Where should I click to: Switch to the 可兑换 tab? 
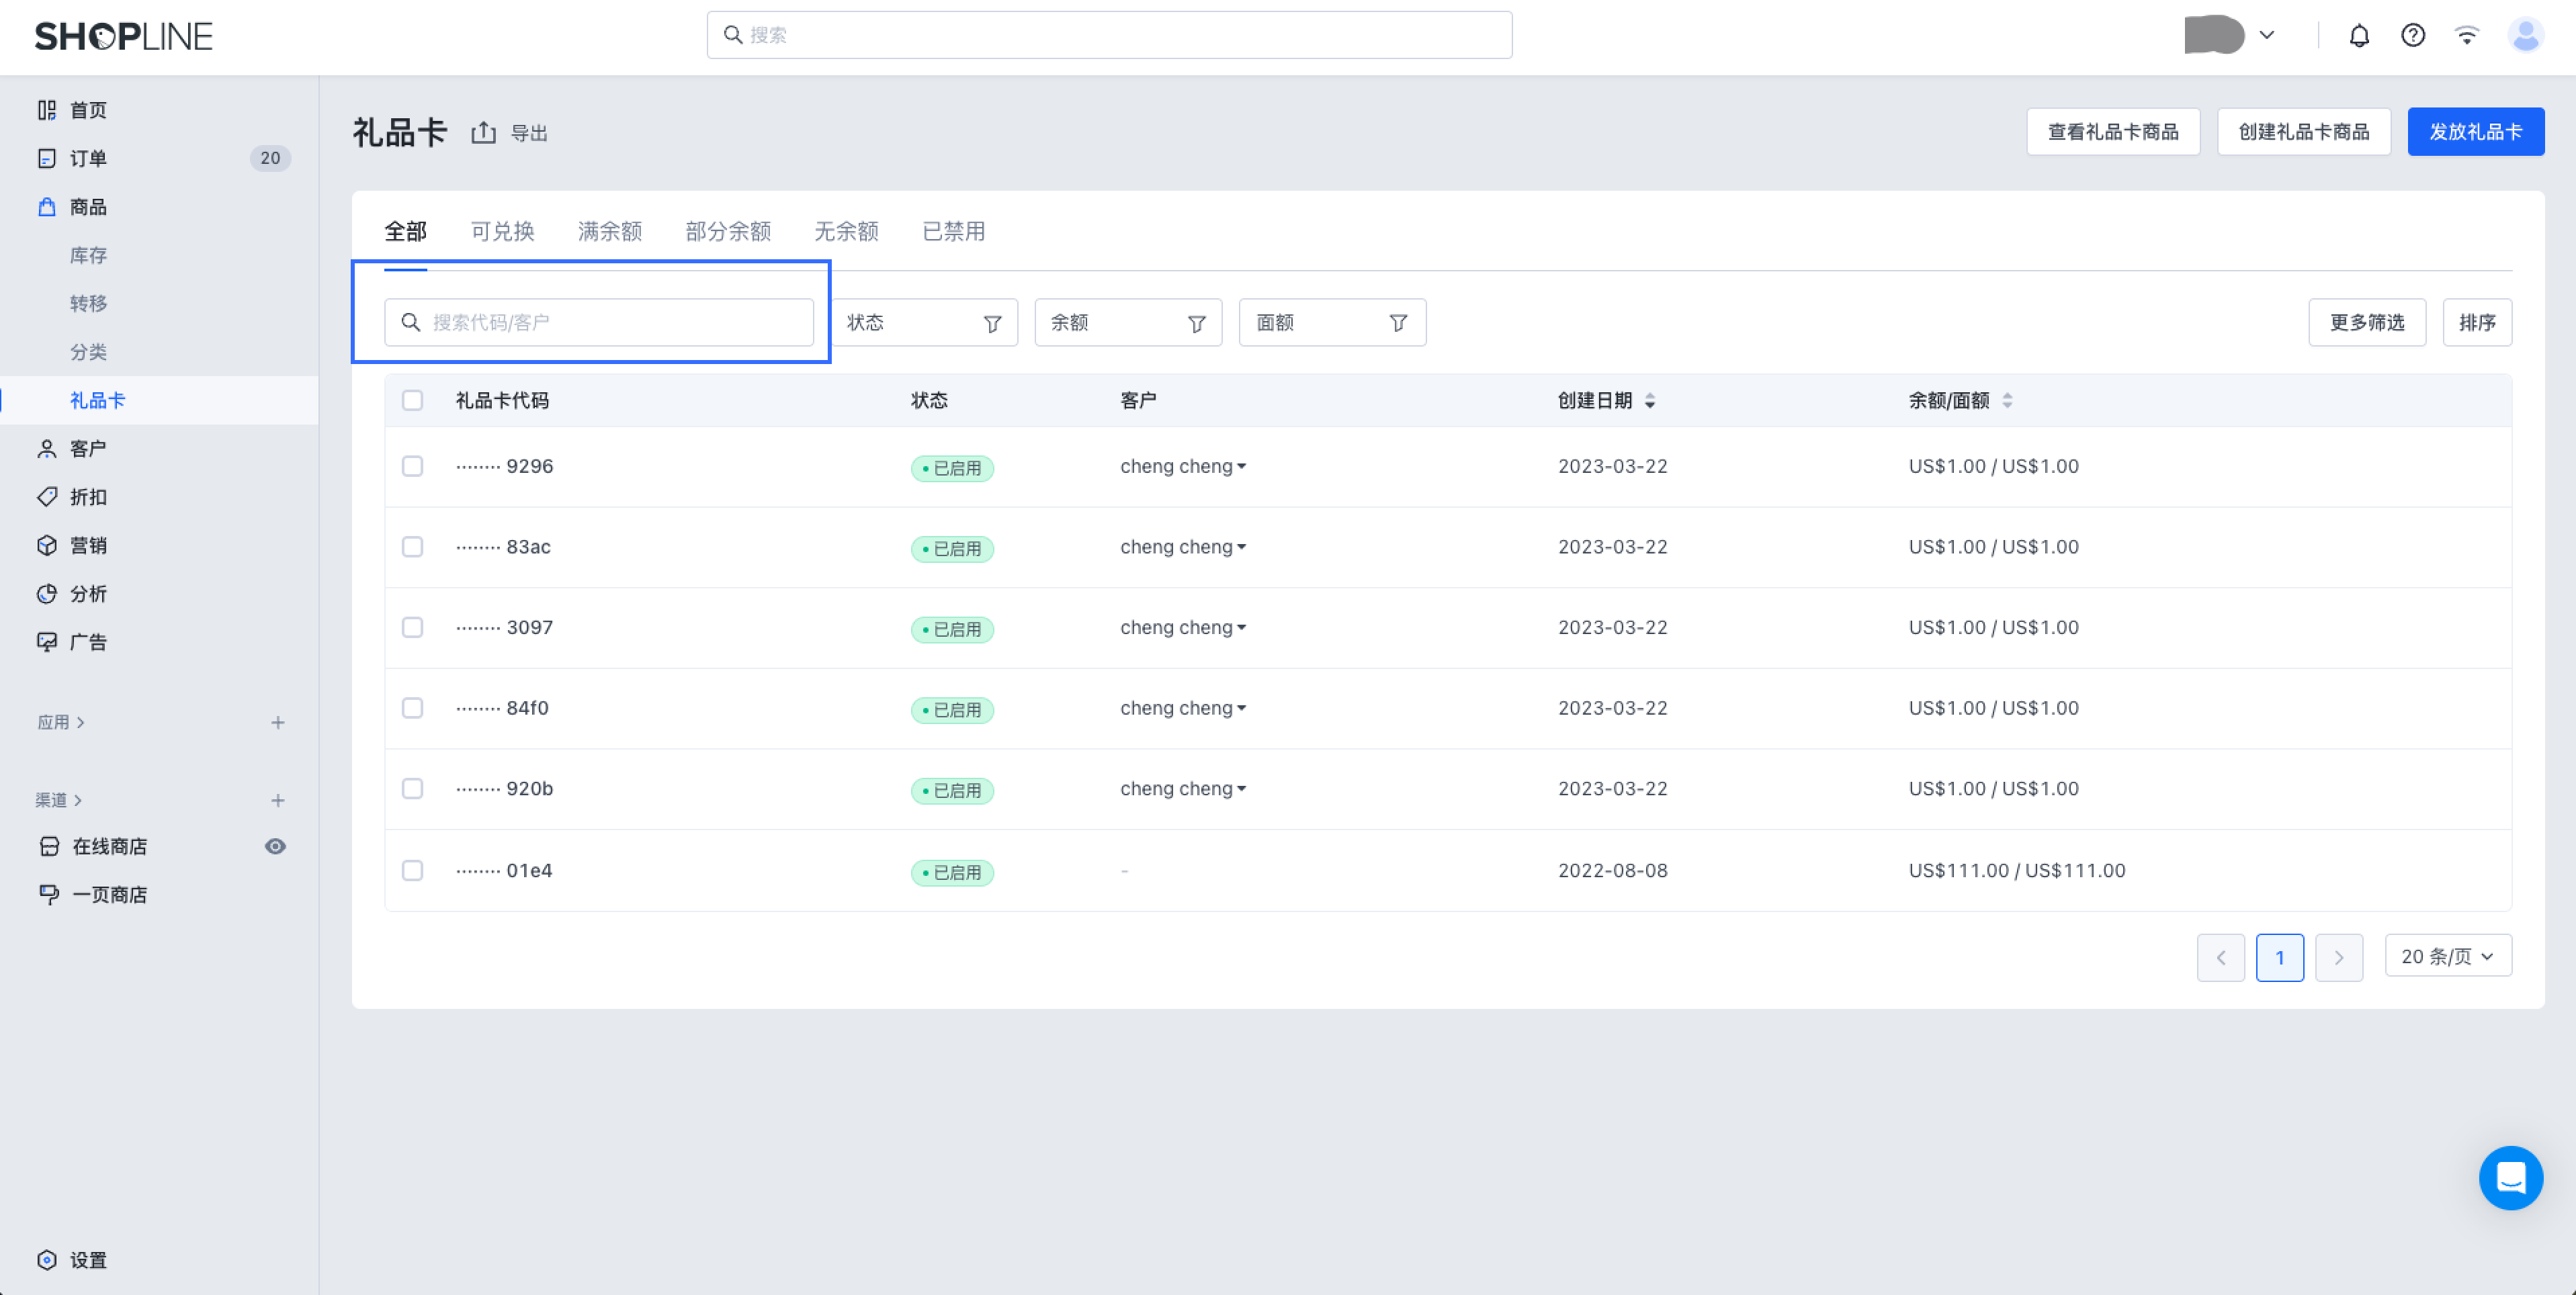[502, 231]
